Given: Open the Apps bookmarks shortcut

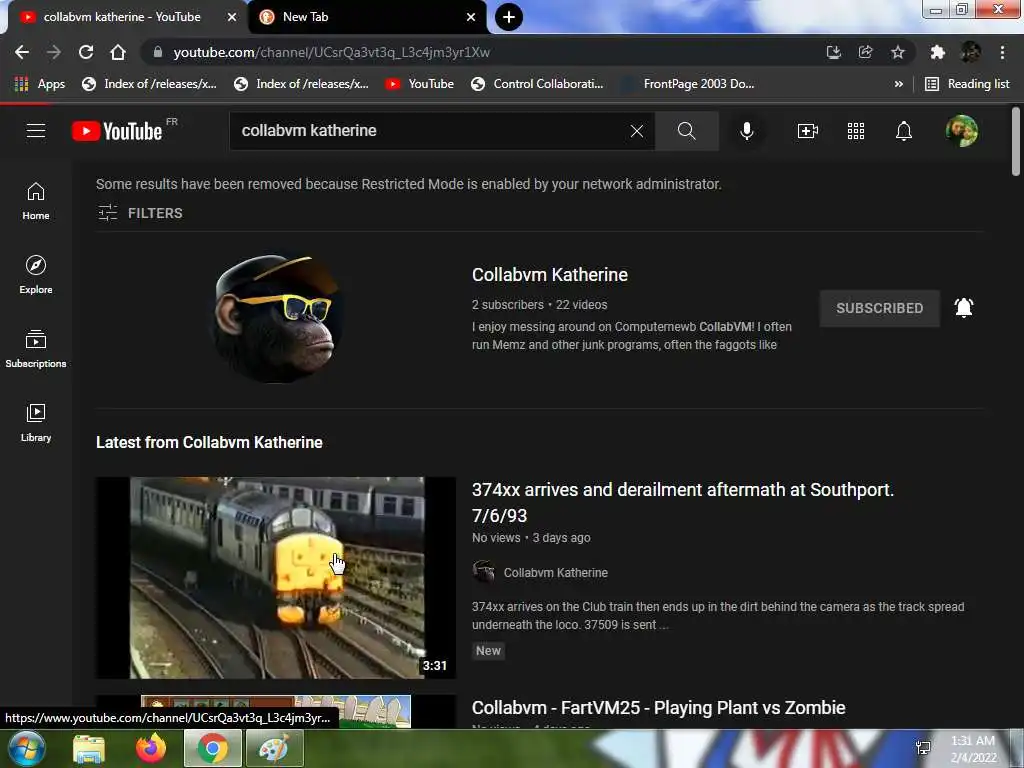Looking at the screenshot, I should [x=40, y=84].
